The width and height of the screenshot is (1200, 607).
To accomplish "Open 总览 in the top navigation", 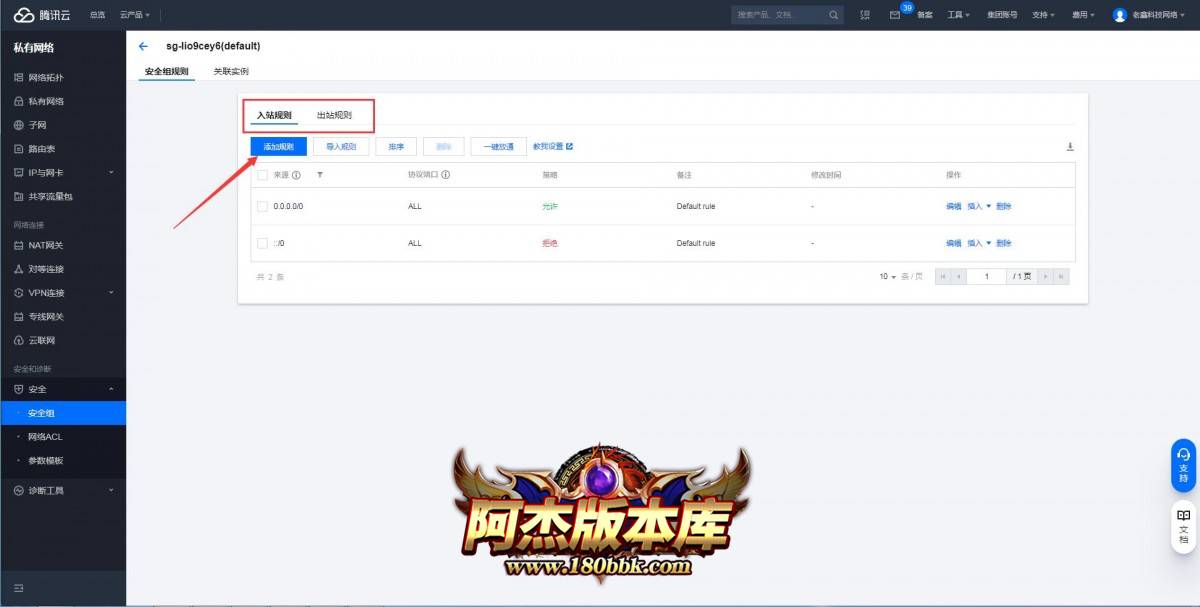I will coord(97,15).
